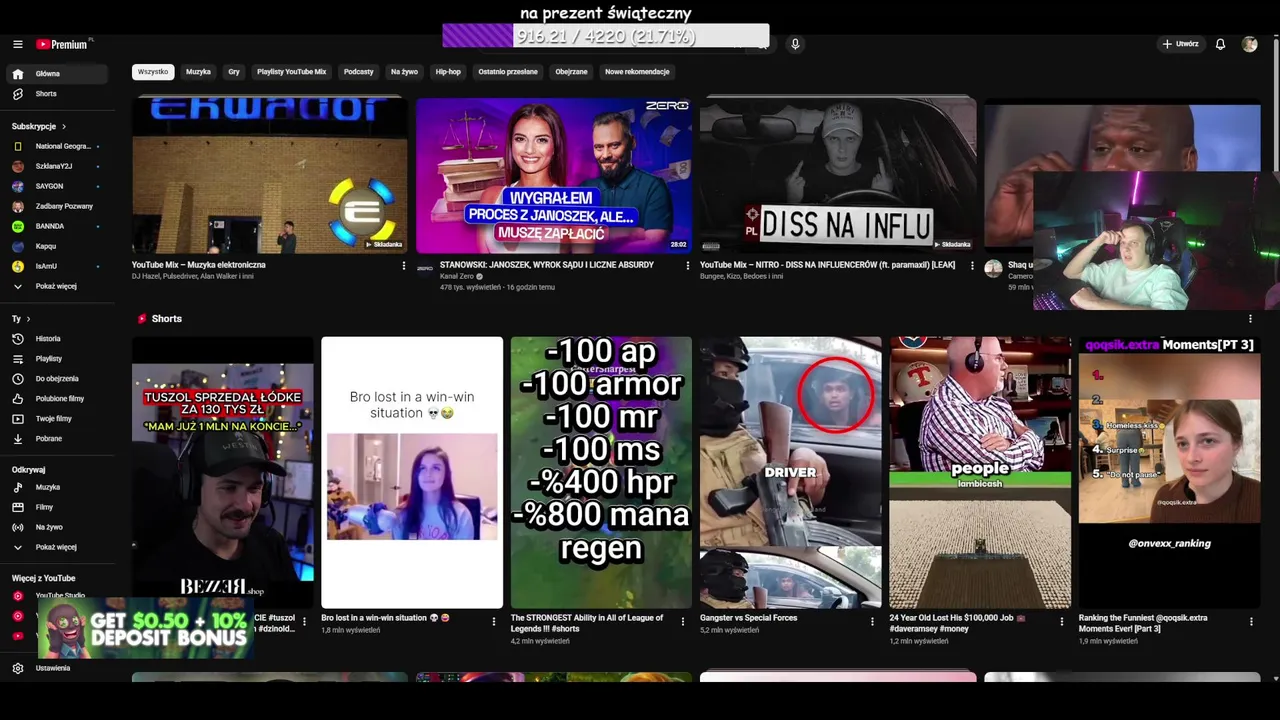Play the Ekwador YouTube Mix thumbnail
This screenshot has width=1280, height=720.
[x=269, y=175]
